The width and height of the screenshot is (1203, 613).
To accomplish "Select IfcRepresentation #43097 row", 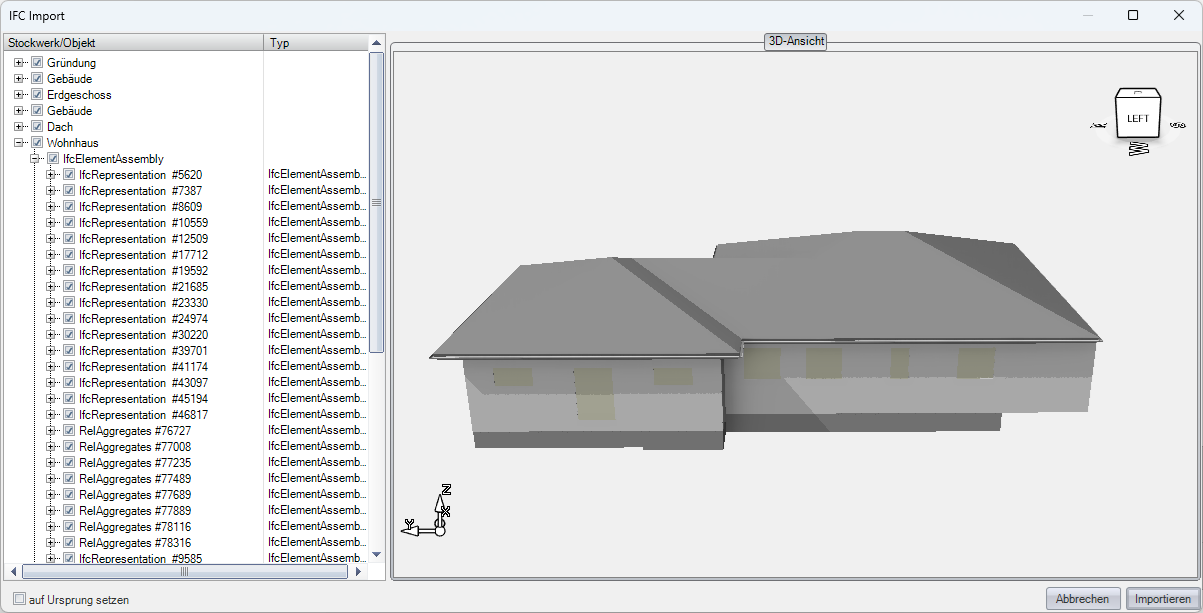I will click(144, 383).
